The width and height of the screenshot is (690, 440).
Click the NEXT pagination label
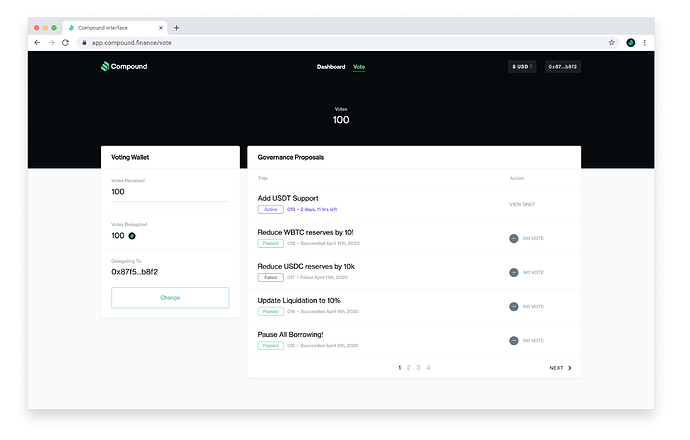pos(556,368)
